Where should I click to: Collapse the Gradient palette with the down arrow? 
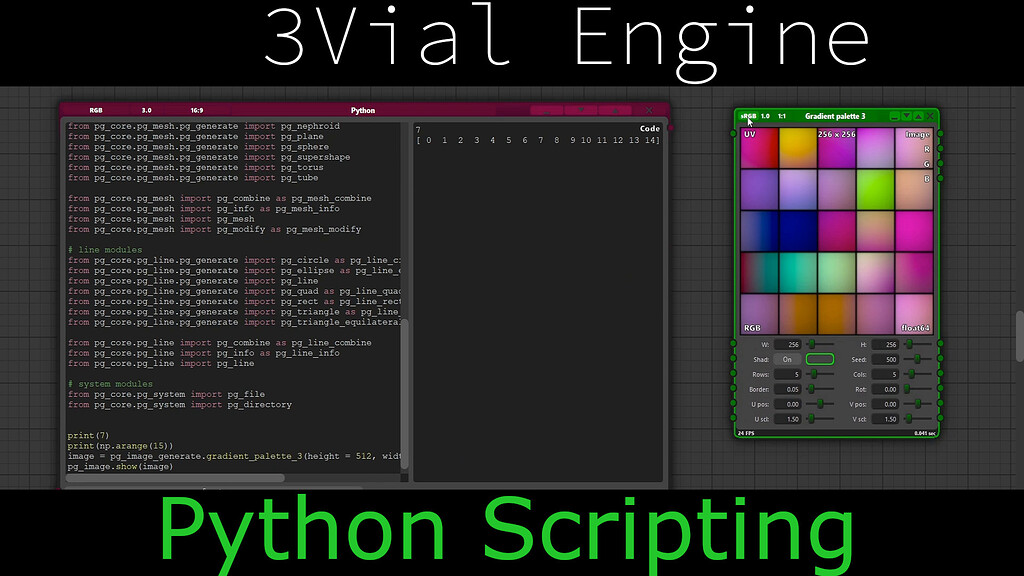pyautogui.click(x=906, y=116)
